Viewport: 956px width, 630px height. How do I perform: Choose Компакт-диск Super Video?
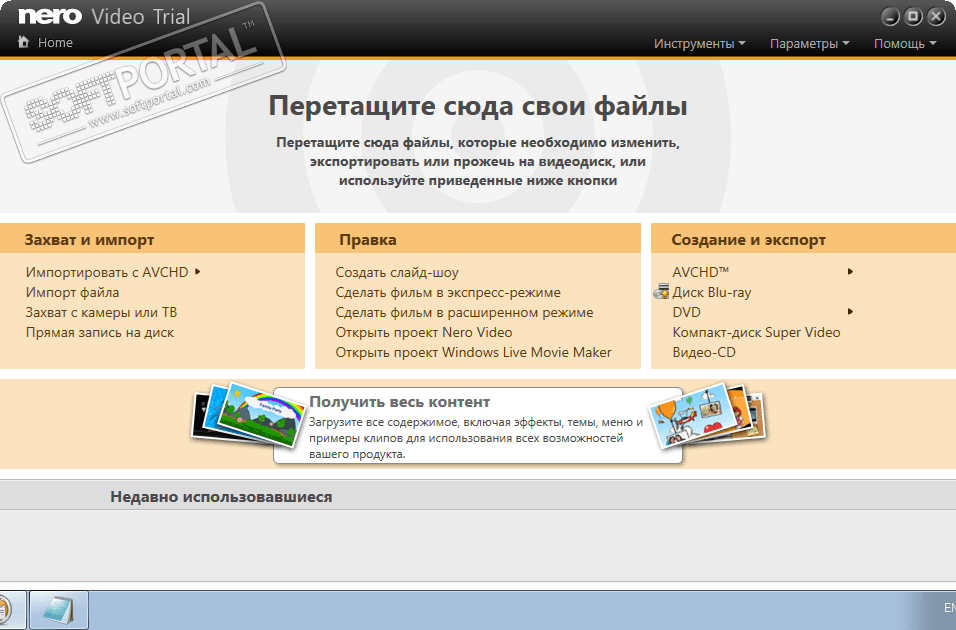coord(756,332)
